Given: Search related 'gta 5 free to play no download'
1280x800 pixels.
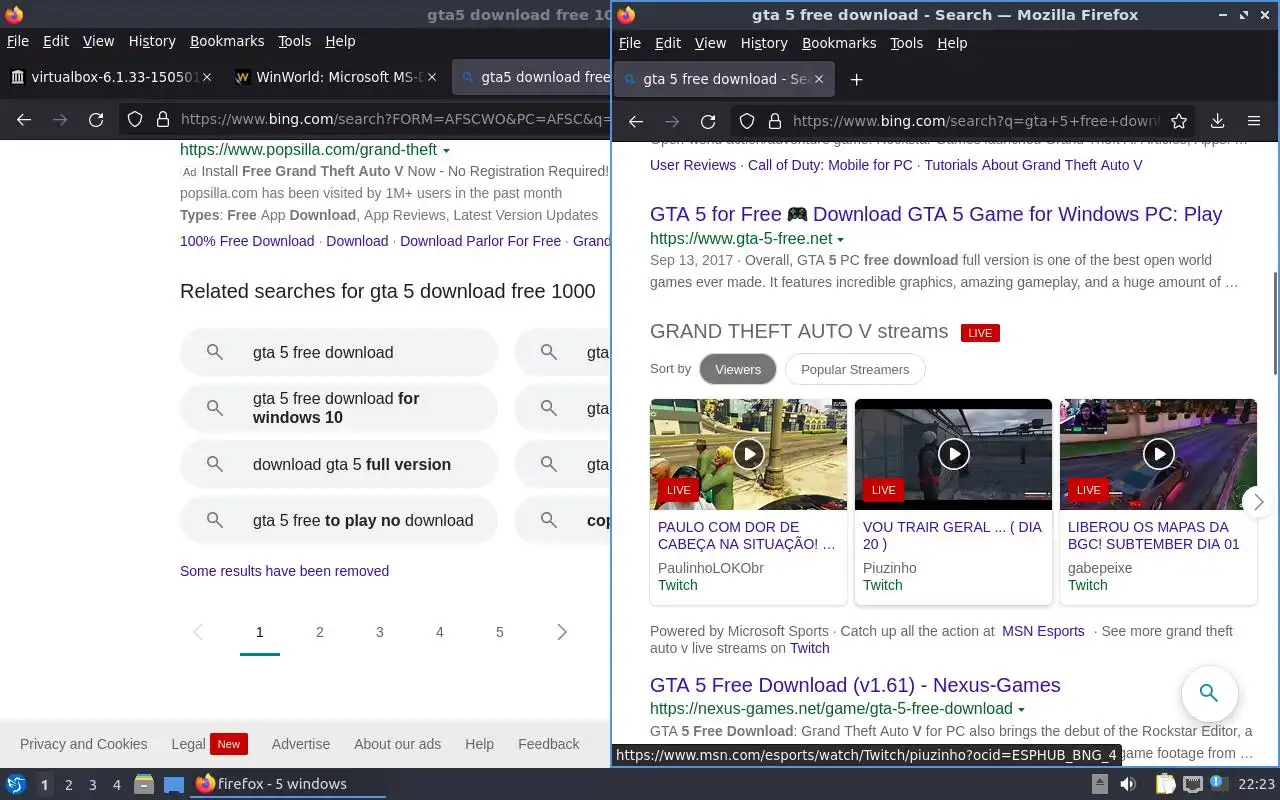Looking at the screenshot, I should 339,520.
